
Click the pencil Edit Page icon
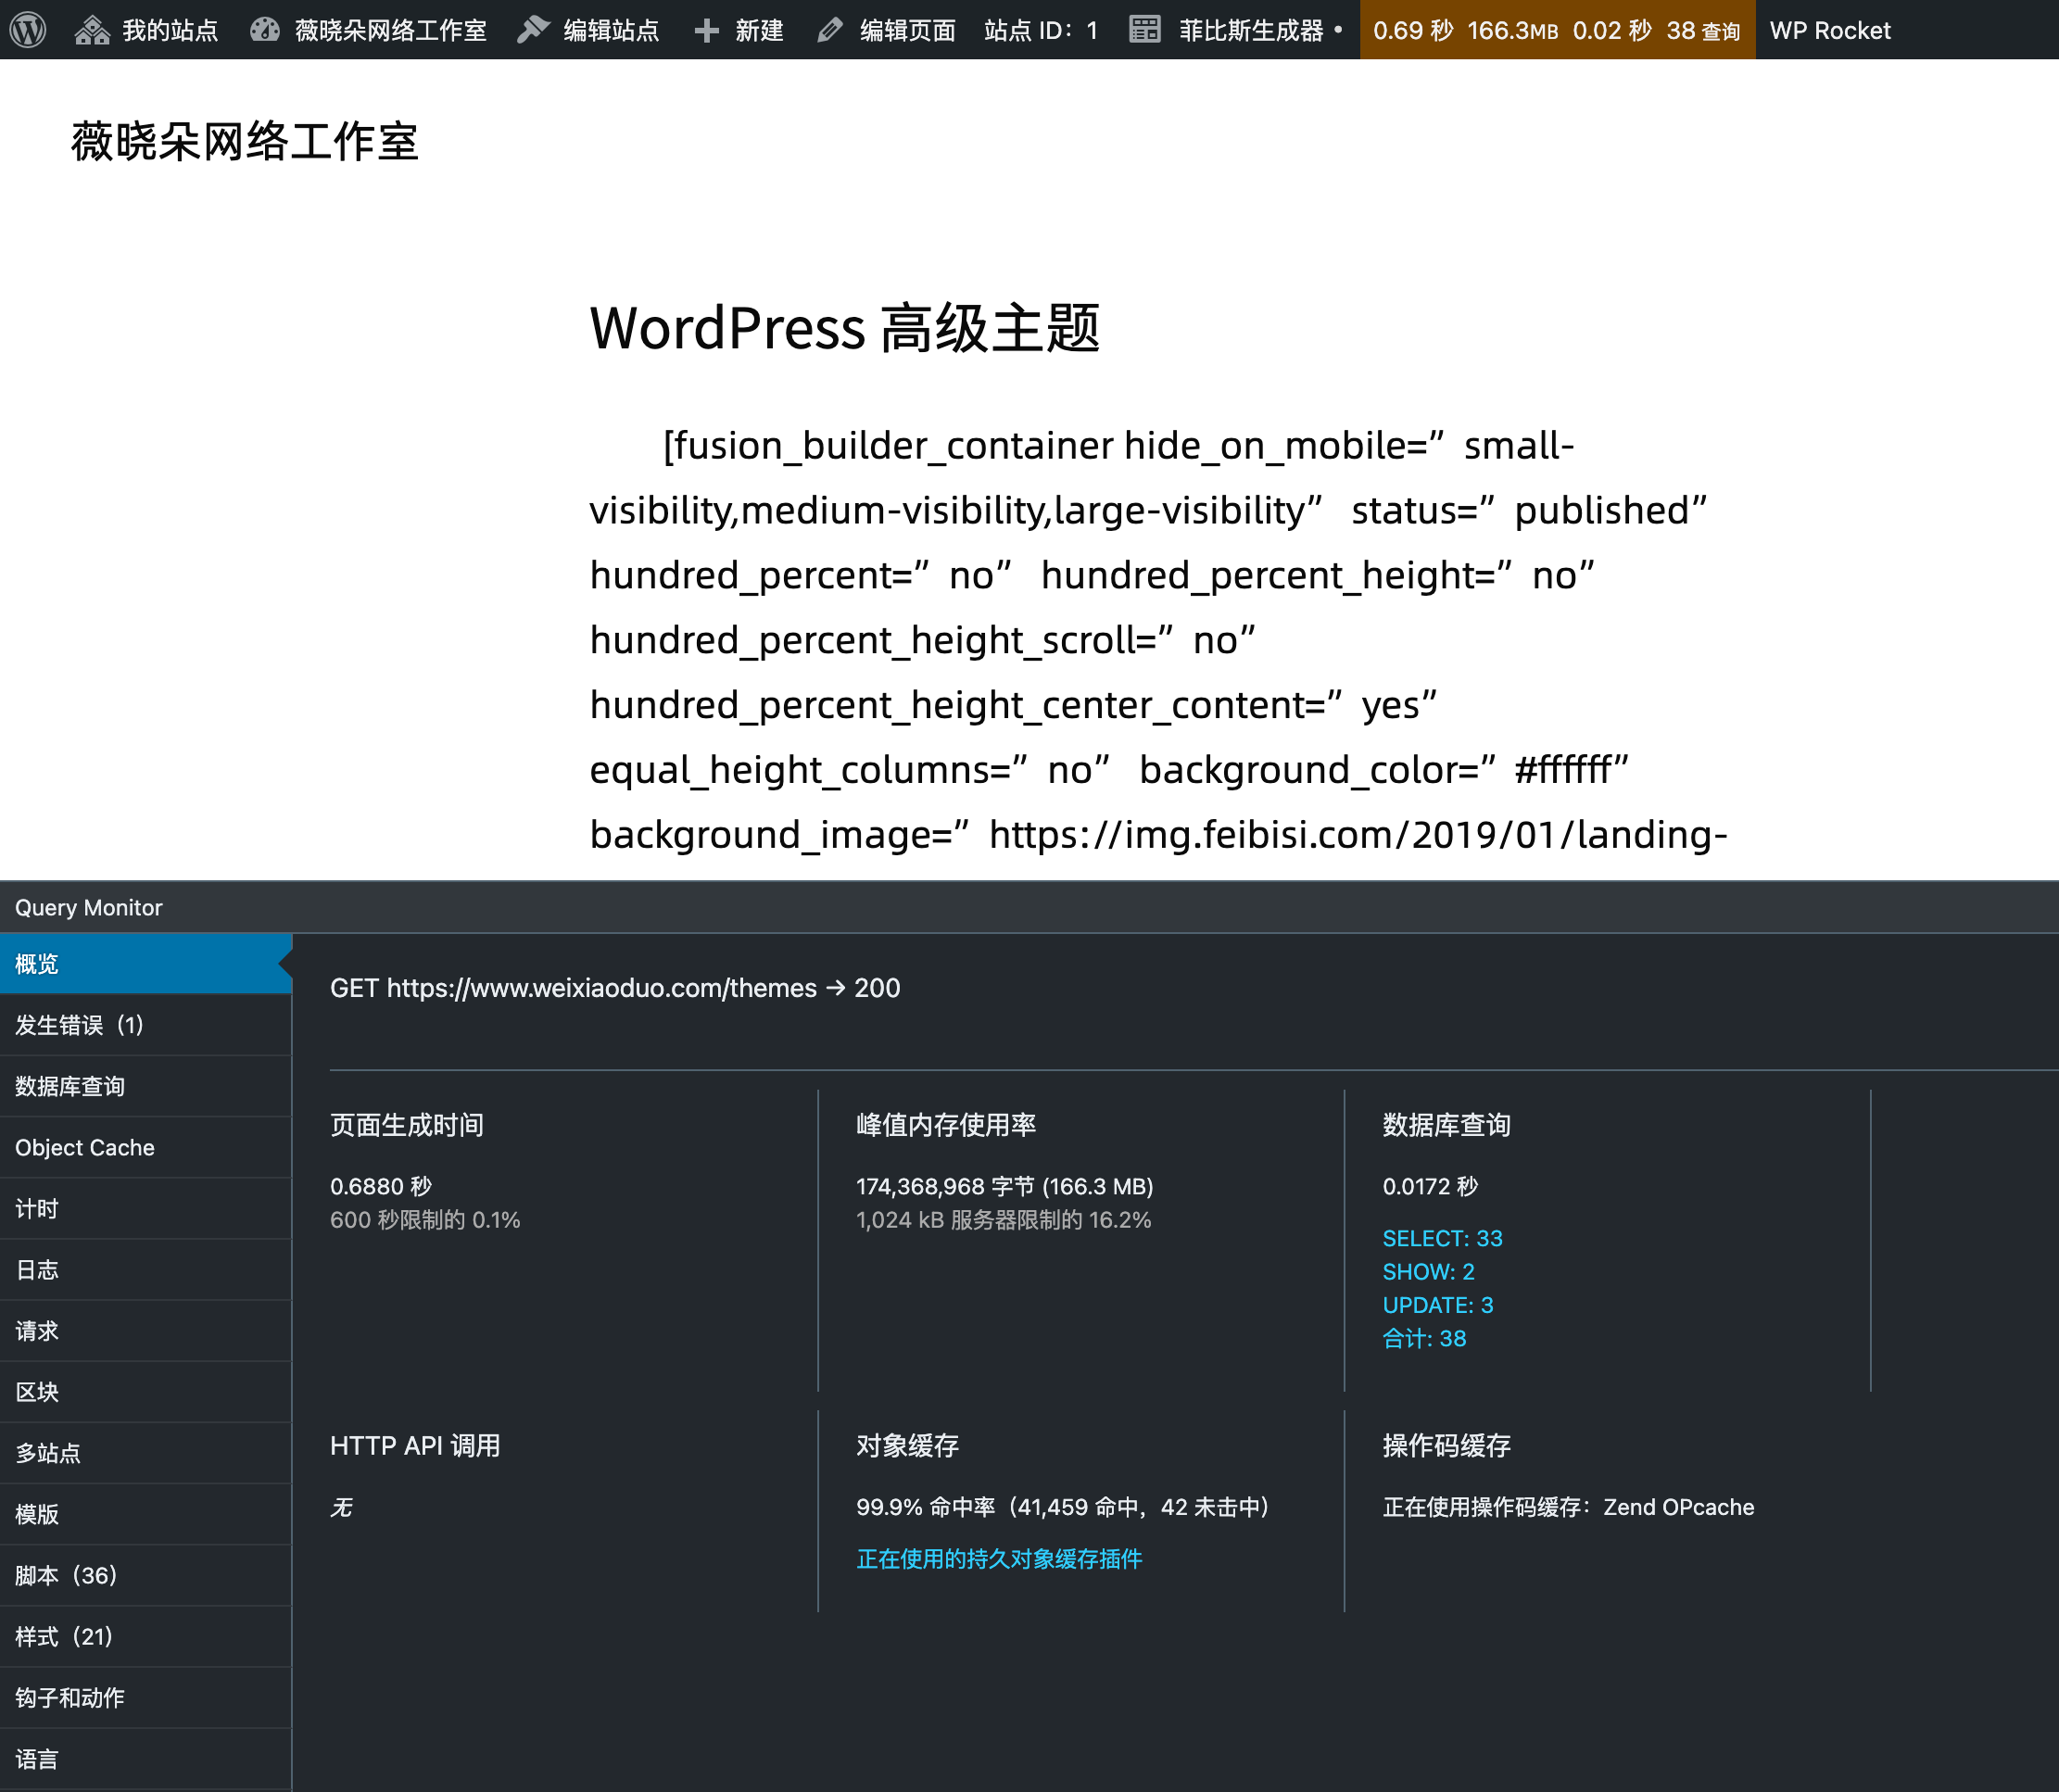coord(829,30)
